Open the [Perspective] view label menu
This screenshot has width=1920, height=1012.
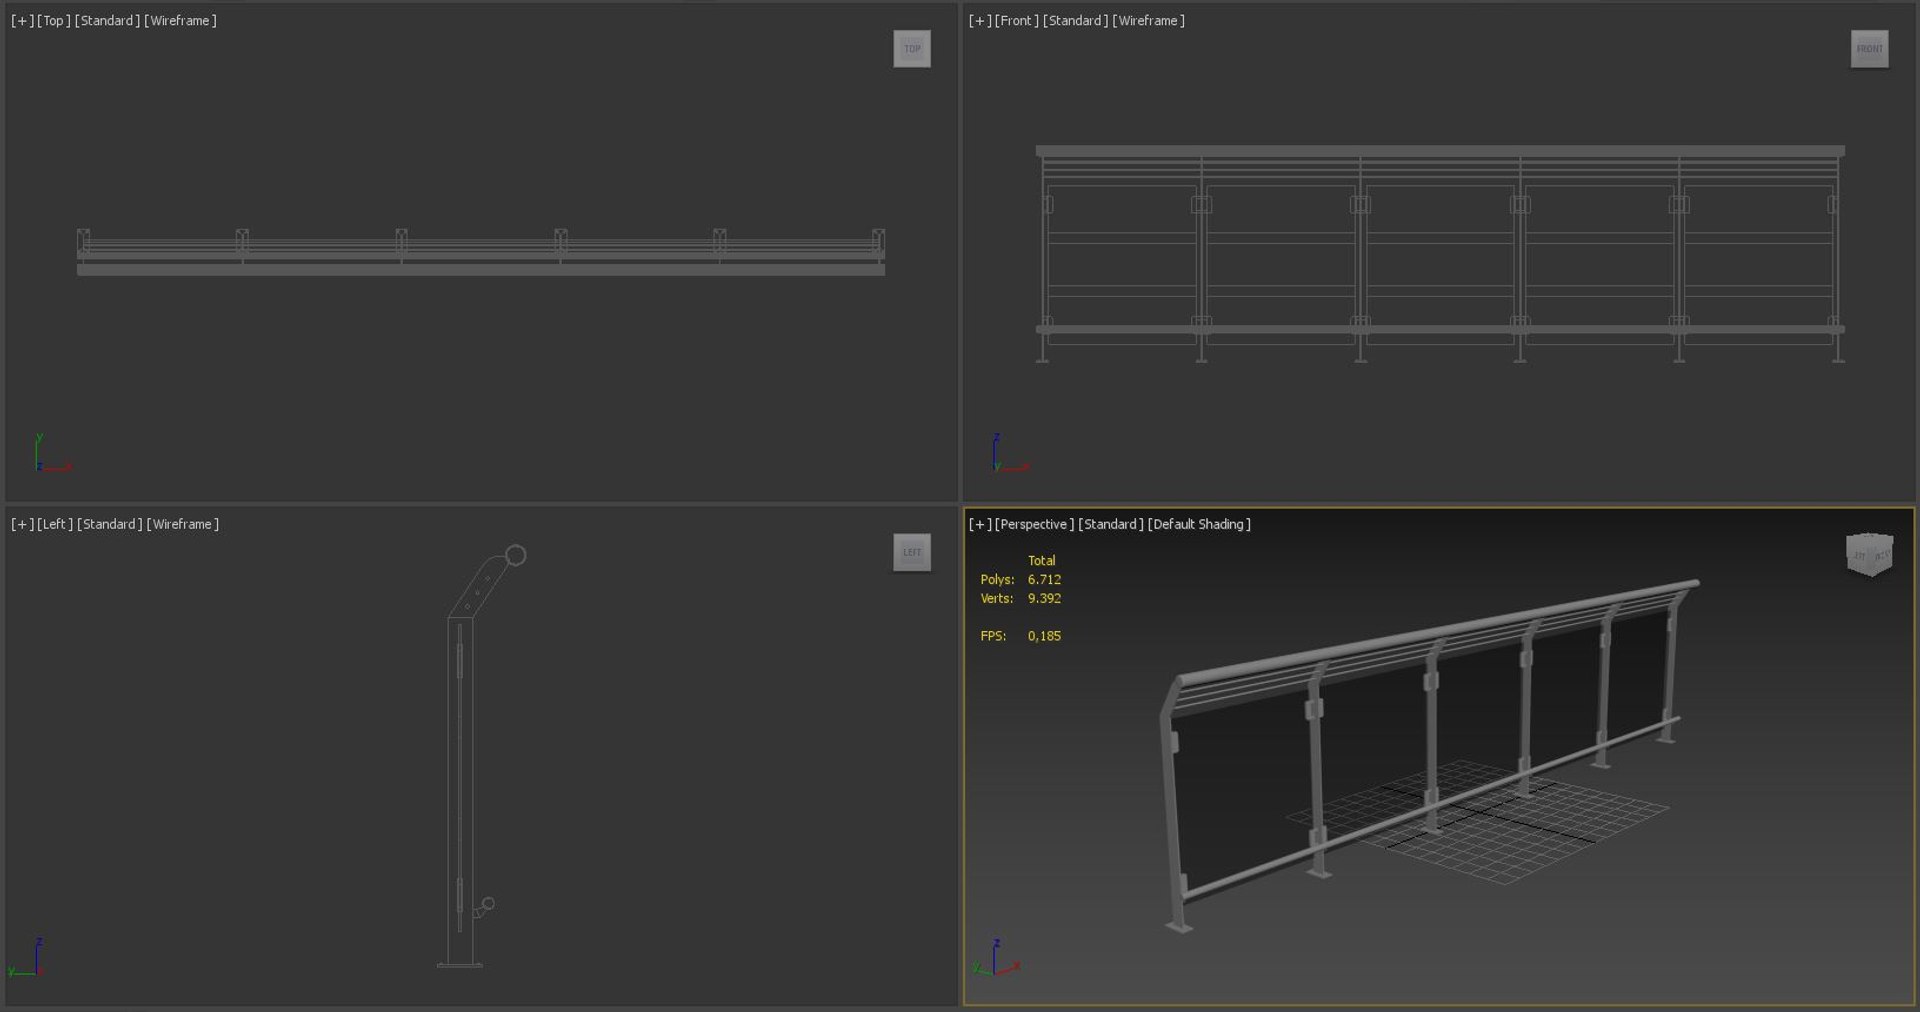1035,524
